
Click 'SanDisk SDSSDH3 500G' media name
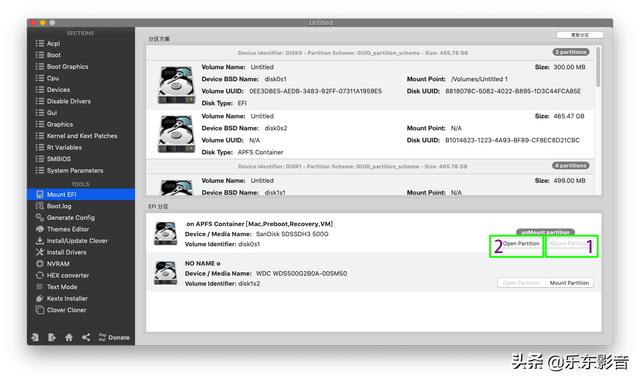click(292, 234)
